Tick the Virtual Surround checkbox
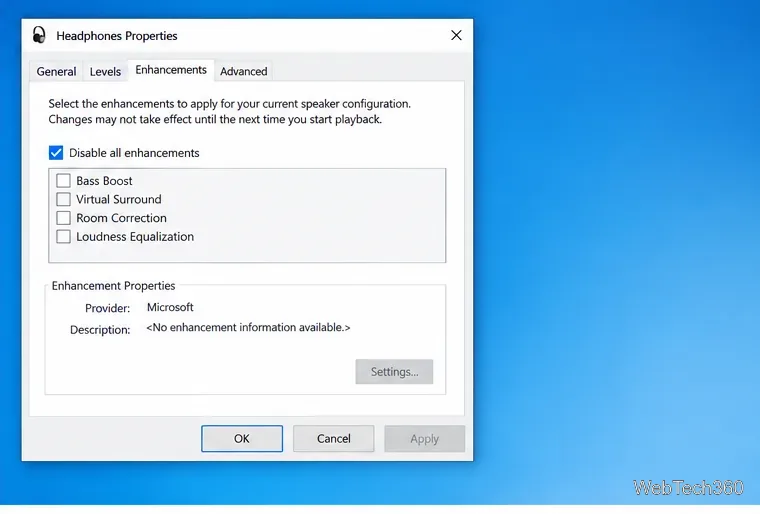 (63, 199)
